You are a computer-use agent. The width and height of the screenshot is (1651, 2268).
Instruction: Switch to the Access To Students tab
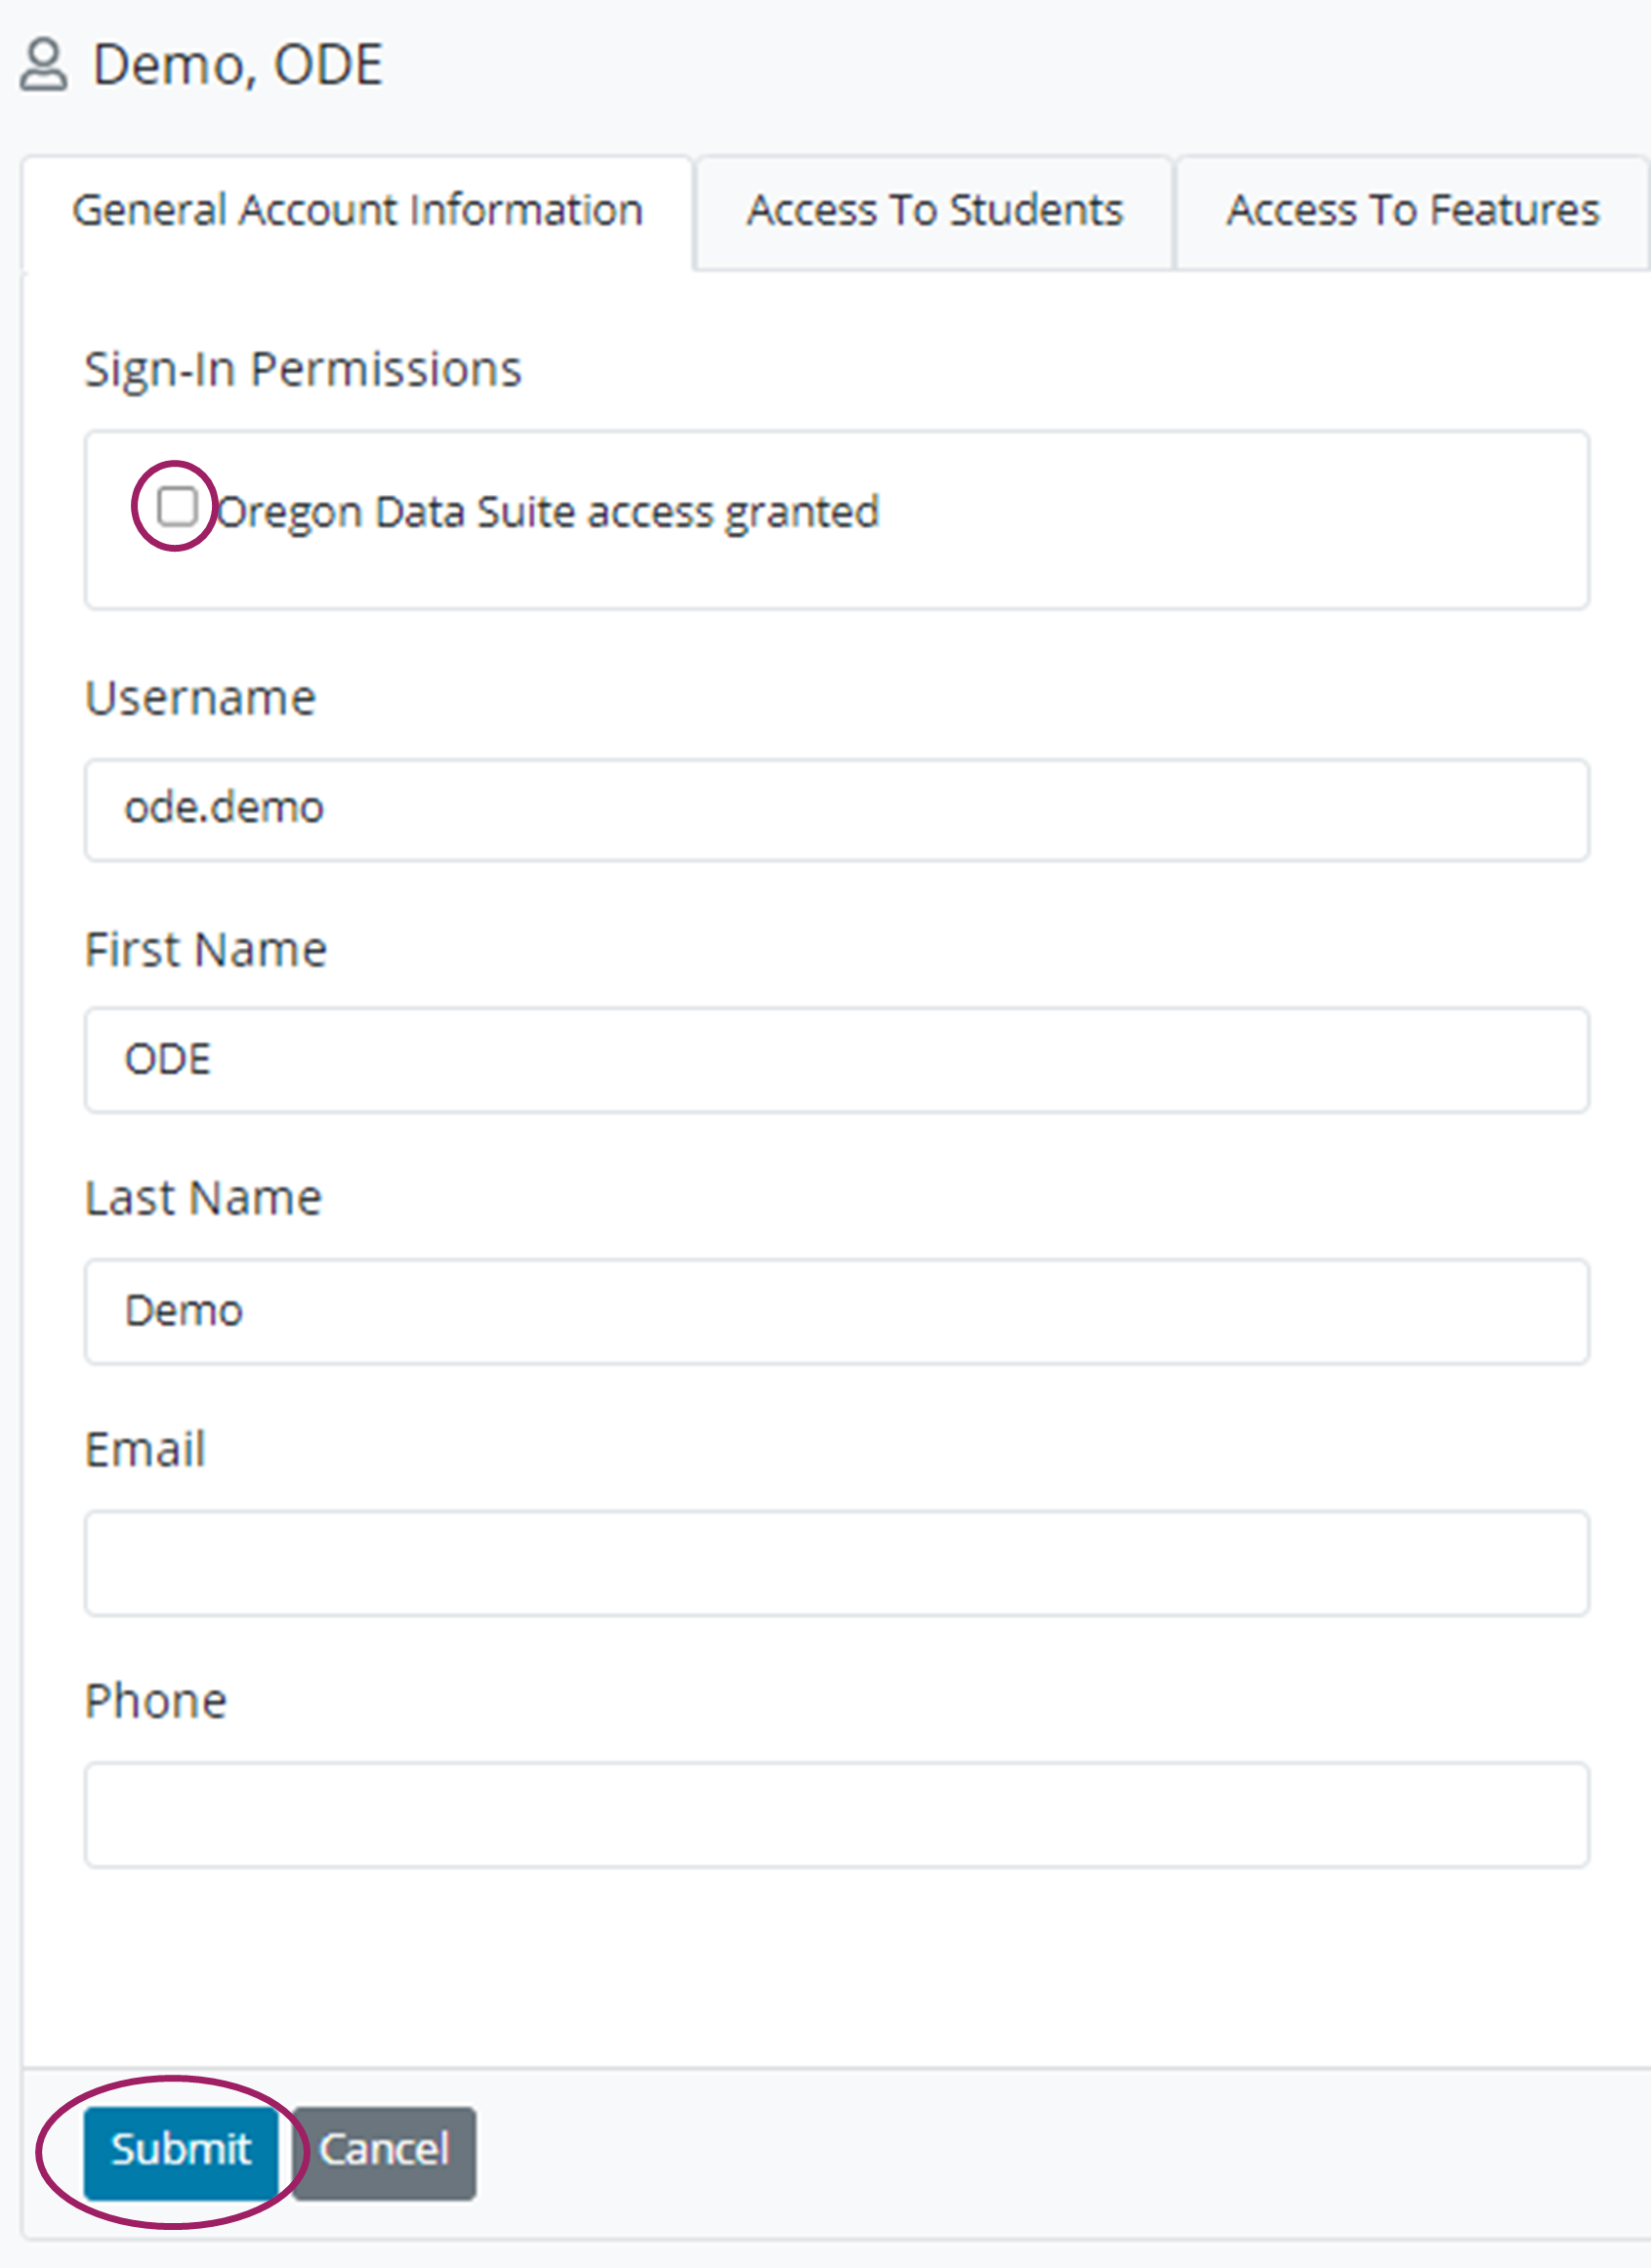932,210
